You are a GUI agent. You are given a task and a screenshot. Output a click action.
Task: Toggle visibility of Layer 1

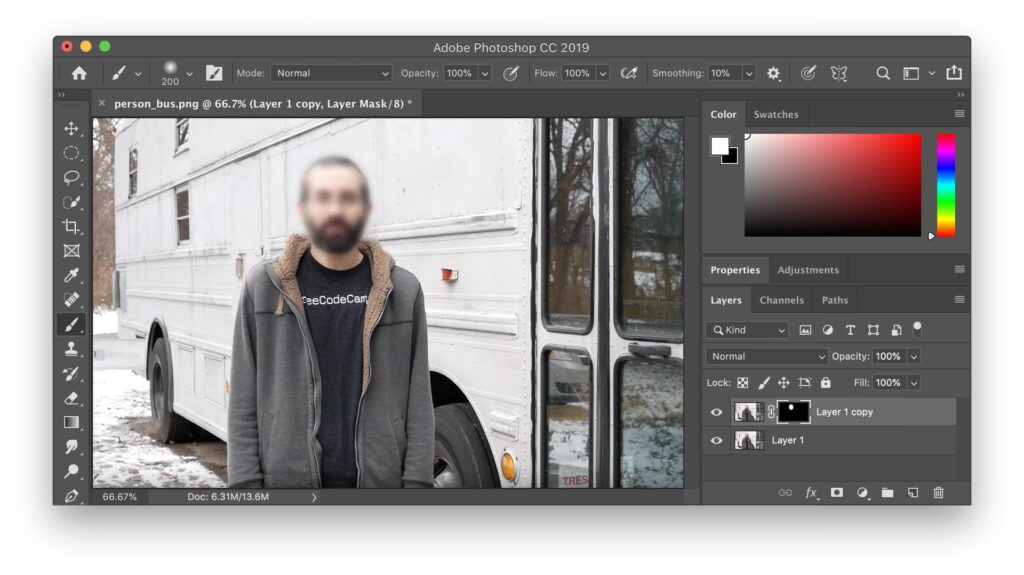tap(716, 440)
